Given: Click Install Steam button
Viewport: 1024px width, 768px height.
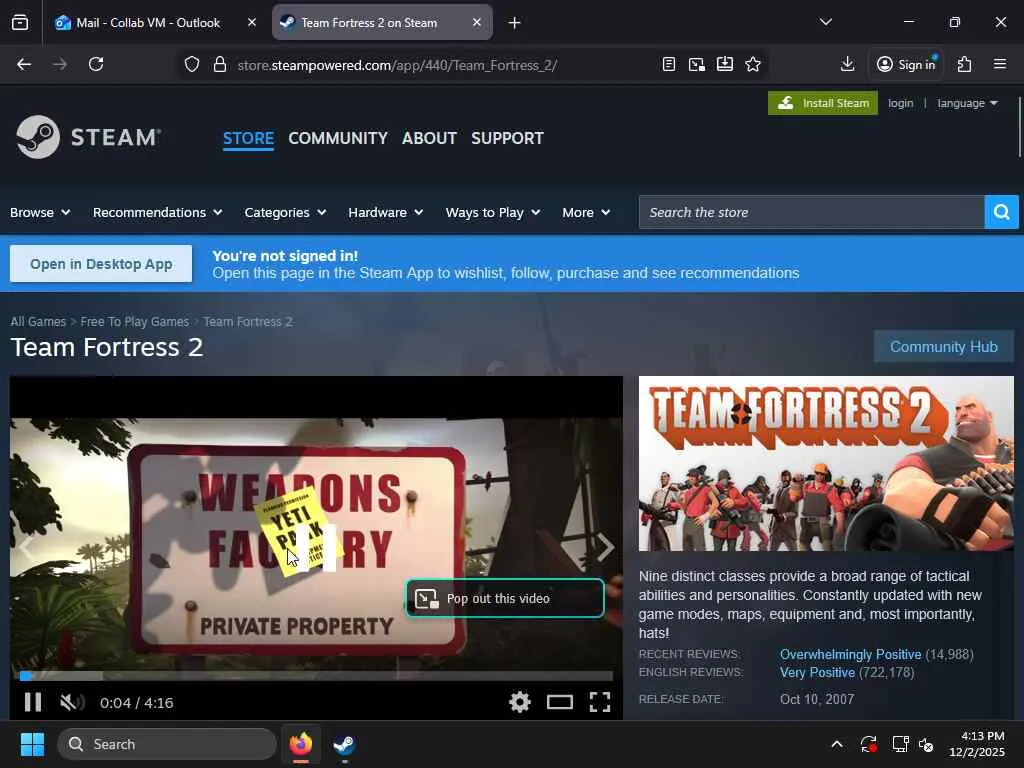Looking at the screenshot, I should coord(823,103).
